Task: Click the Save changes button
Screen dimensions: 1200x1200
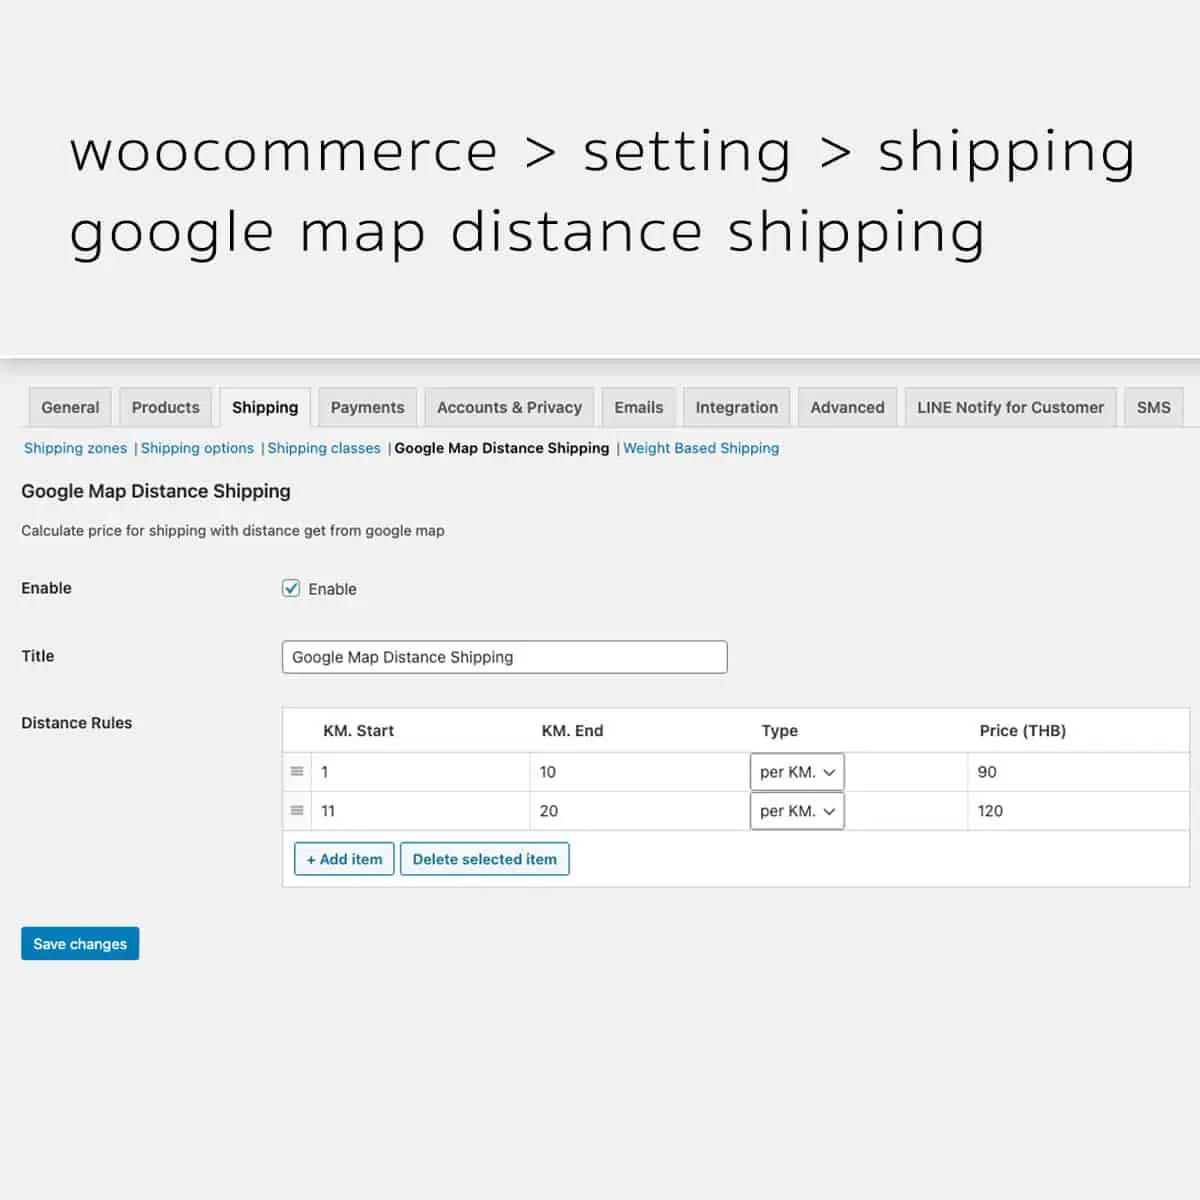Action: (80, 944)
